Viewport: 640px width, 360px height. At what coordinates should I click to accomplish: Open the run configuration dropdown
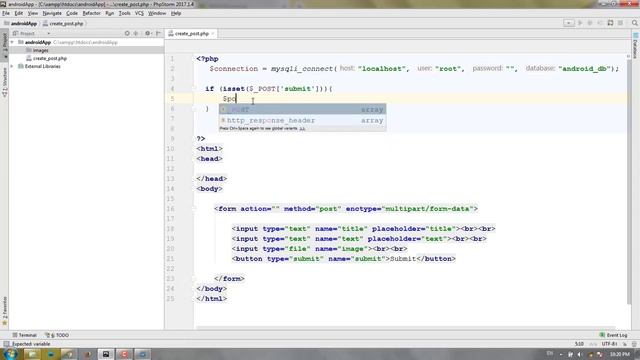569,23
